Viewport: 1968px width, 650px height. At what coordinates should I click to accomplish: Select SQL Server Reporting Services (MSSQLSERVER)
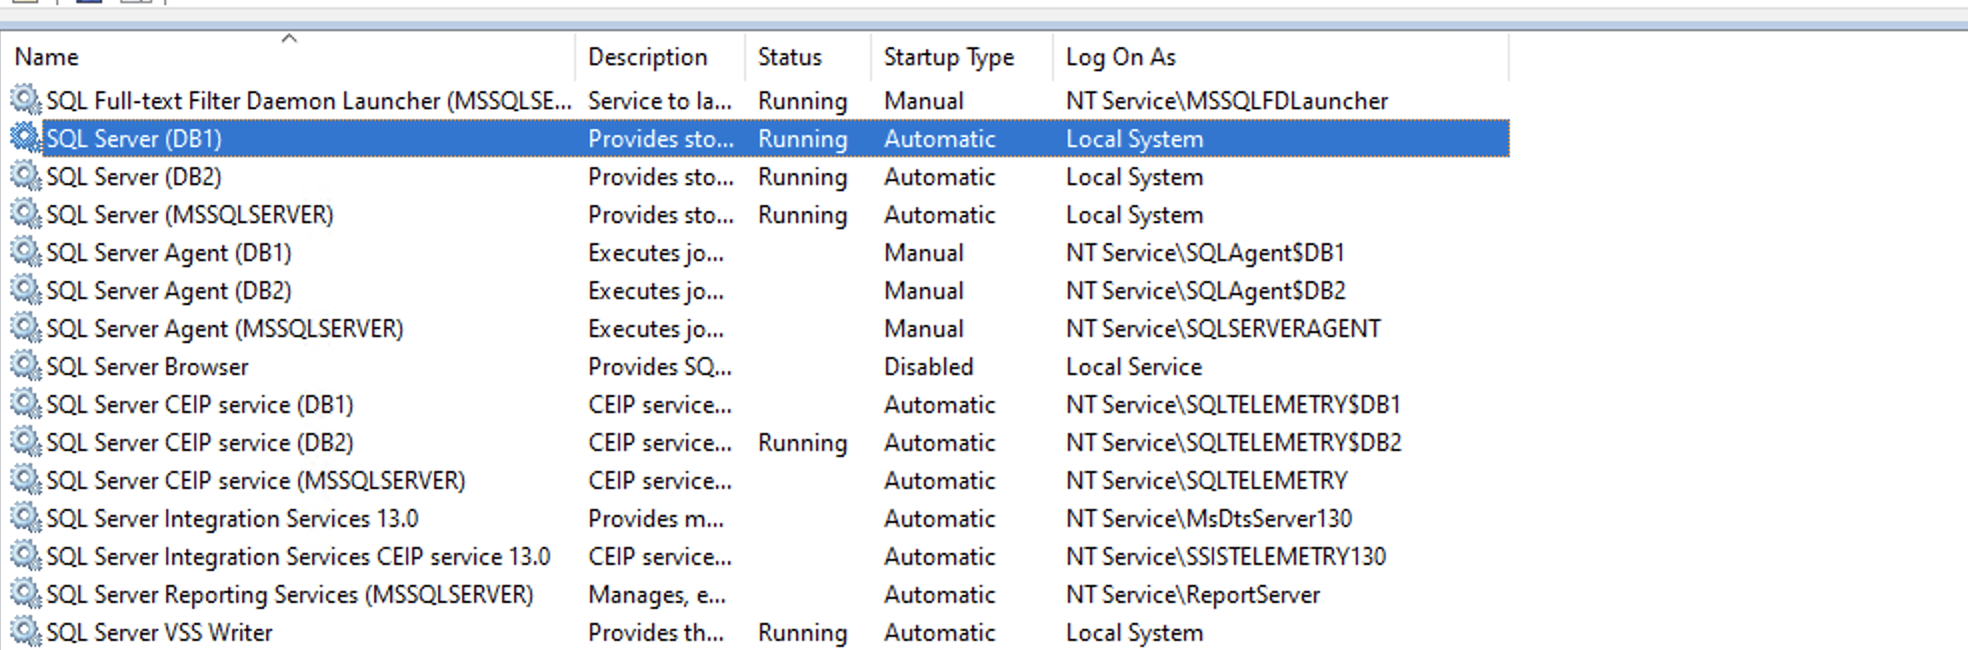[x=290, y=595]
